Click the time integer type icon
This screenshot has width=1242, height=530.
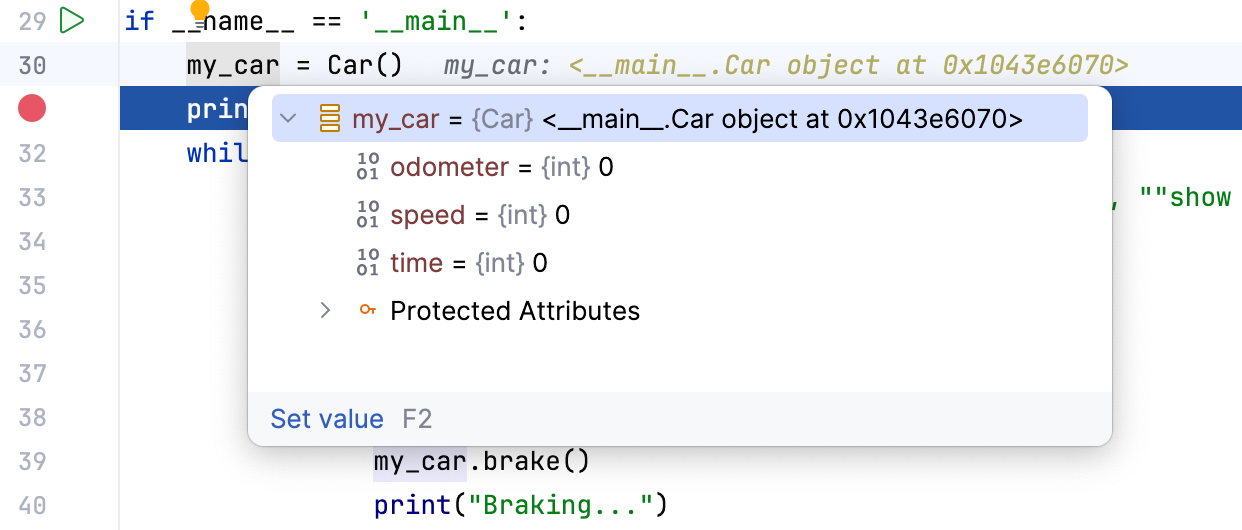pyautogui.click(x=367, y=263)
